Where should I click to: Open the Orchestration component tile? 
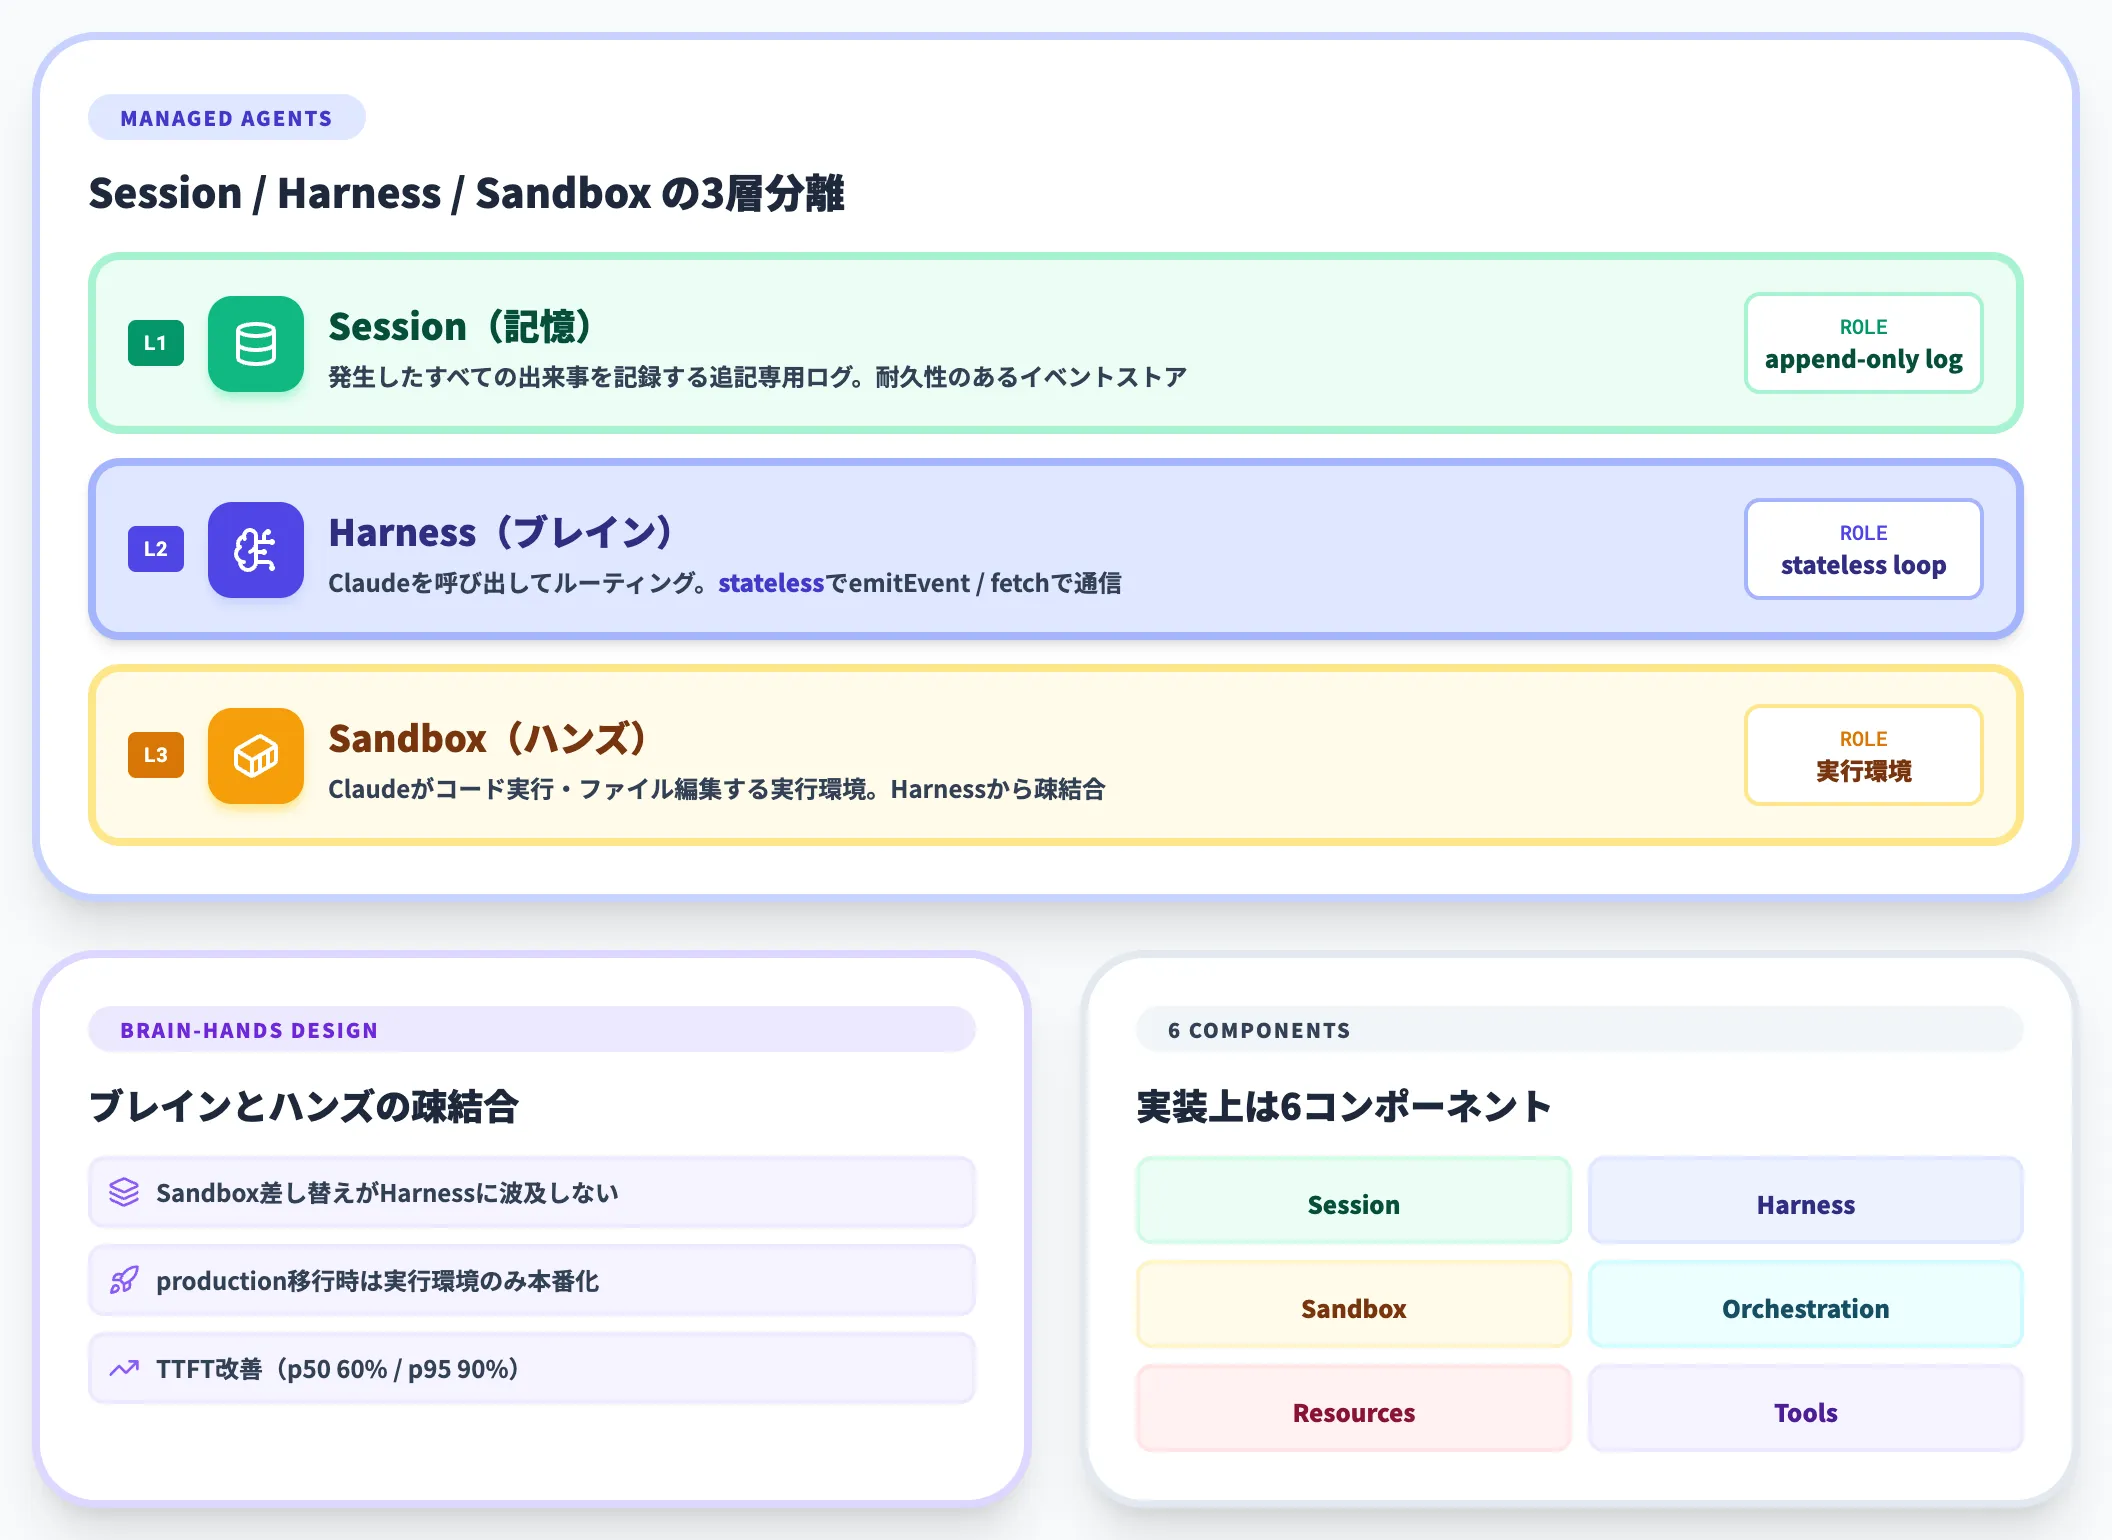tap(1806, 1305)
